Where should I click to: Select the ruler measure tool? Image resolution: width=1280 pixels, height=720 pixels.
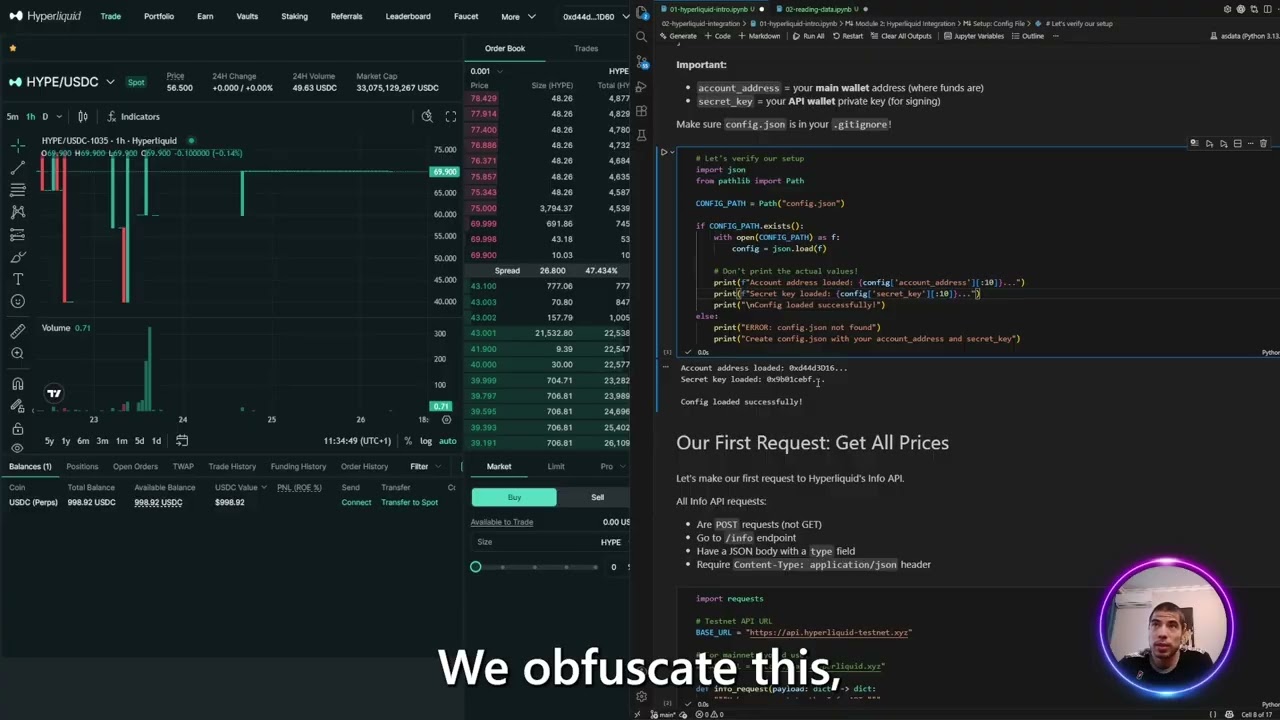[17, 331]
